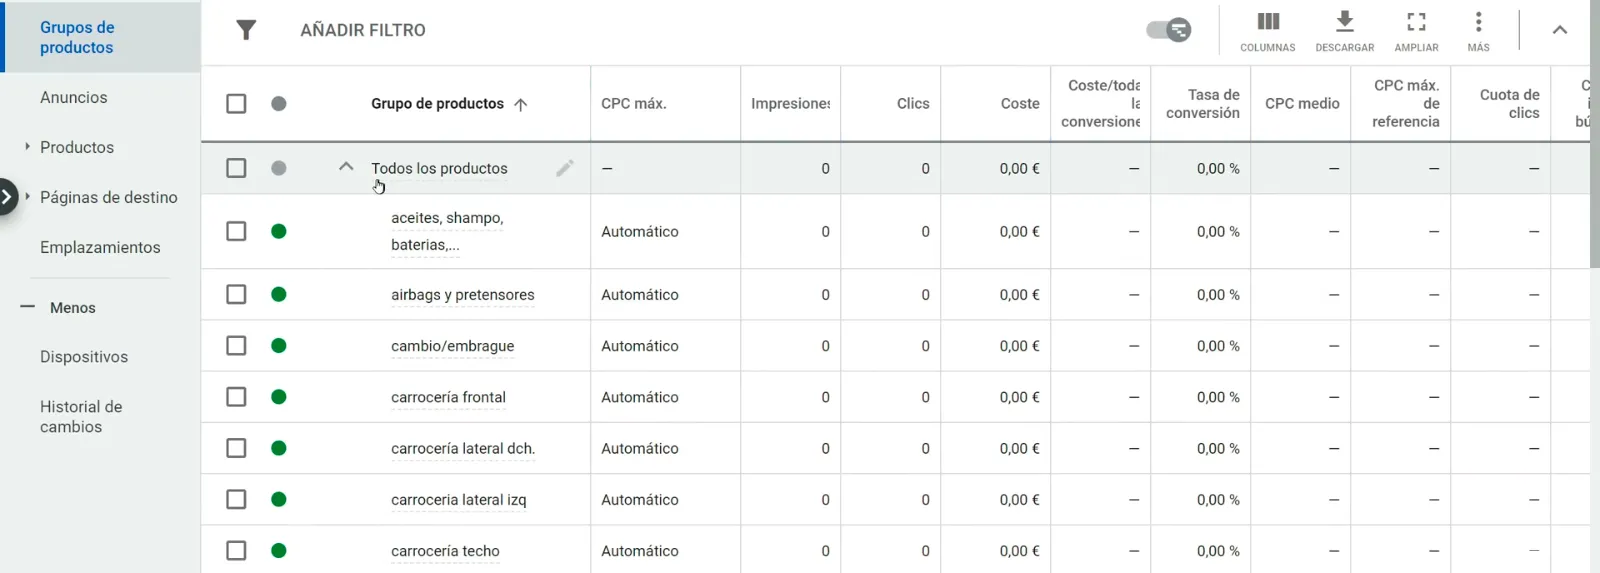Open the Más three-dot menu
Image resolution: width=1600 pixels, height=573 pixels.
pyautogui.click(x=1478, y=31)
